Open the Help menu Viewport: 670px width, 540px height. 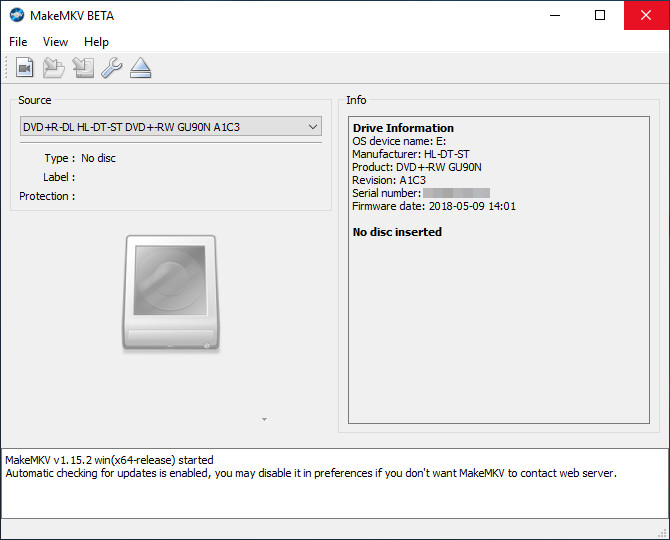pyautogui.click(x=96, y=42)
